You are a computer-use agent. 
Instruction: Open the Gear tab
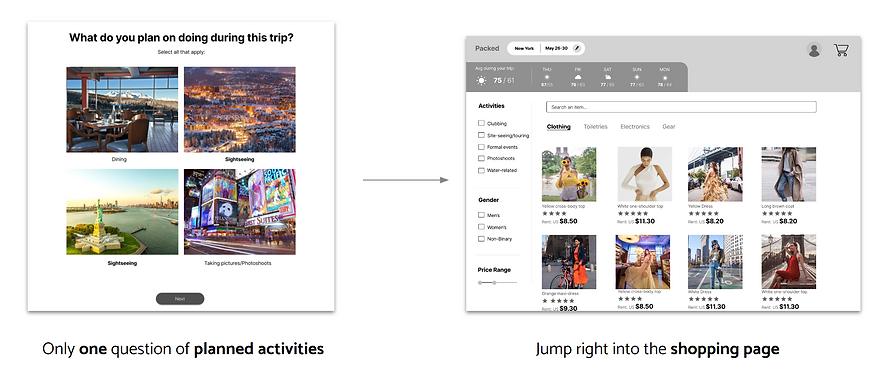tap(669, 127)
